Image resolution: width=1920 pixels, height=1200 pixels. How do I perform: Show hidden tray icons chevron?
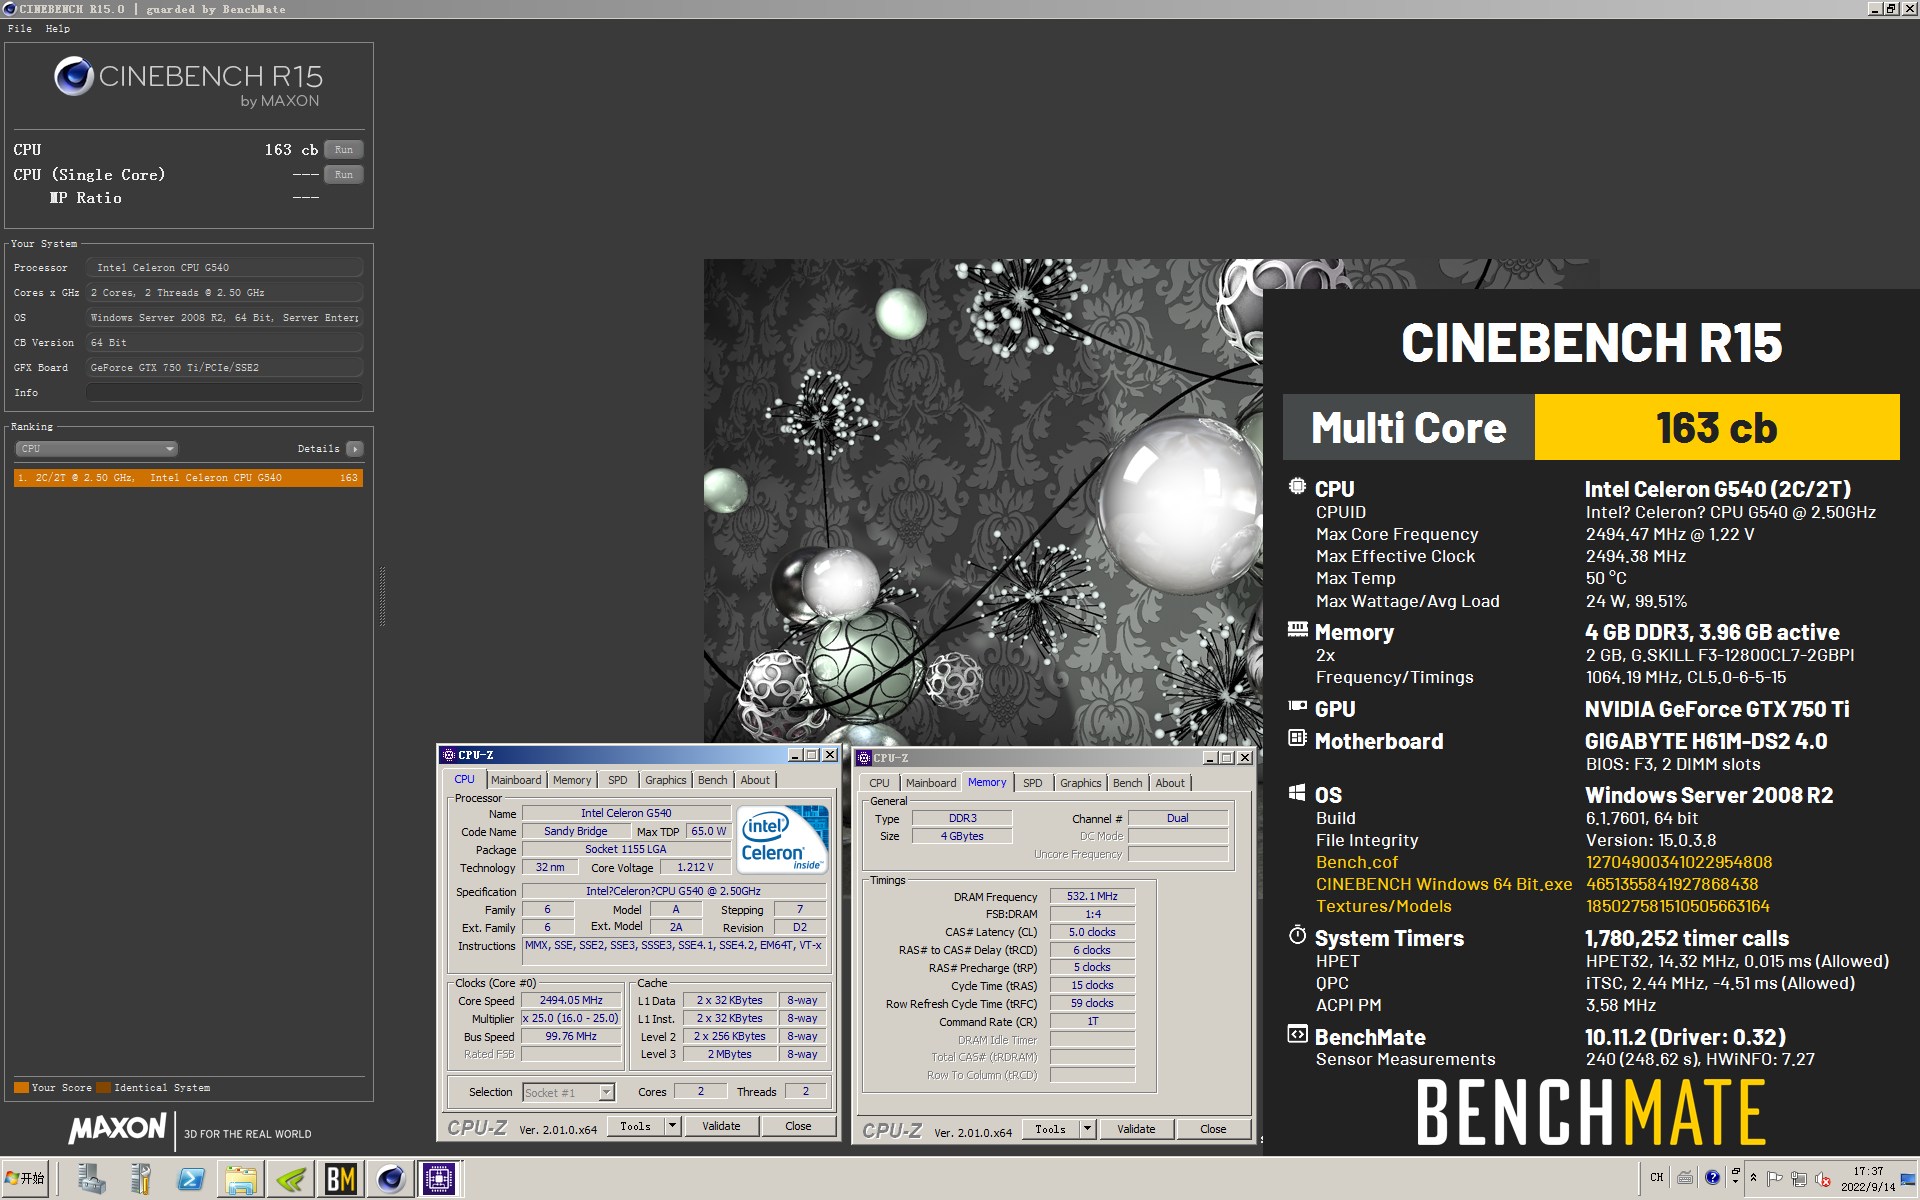(1753, 1178)
